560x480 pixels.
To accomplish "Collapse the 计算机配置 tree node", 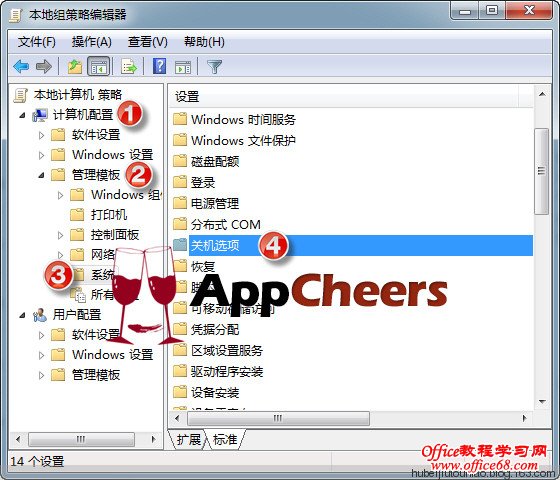I will (x=22, y=115).
